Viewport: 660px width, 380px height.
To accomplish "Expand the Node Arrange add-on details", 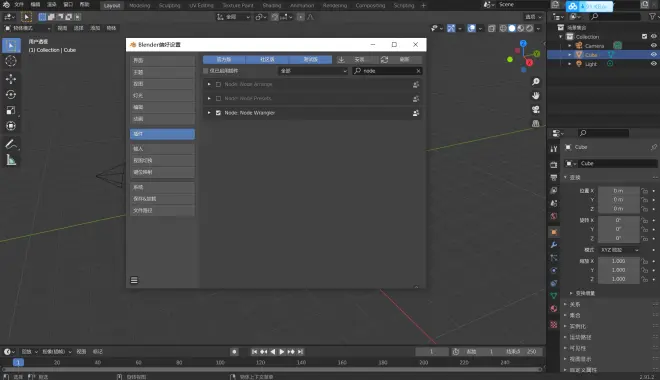I will 209,84.
